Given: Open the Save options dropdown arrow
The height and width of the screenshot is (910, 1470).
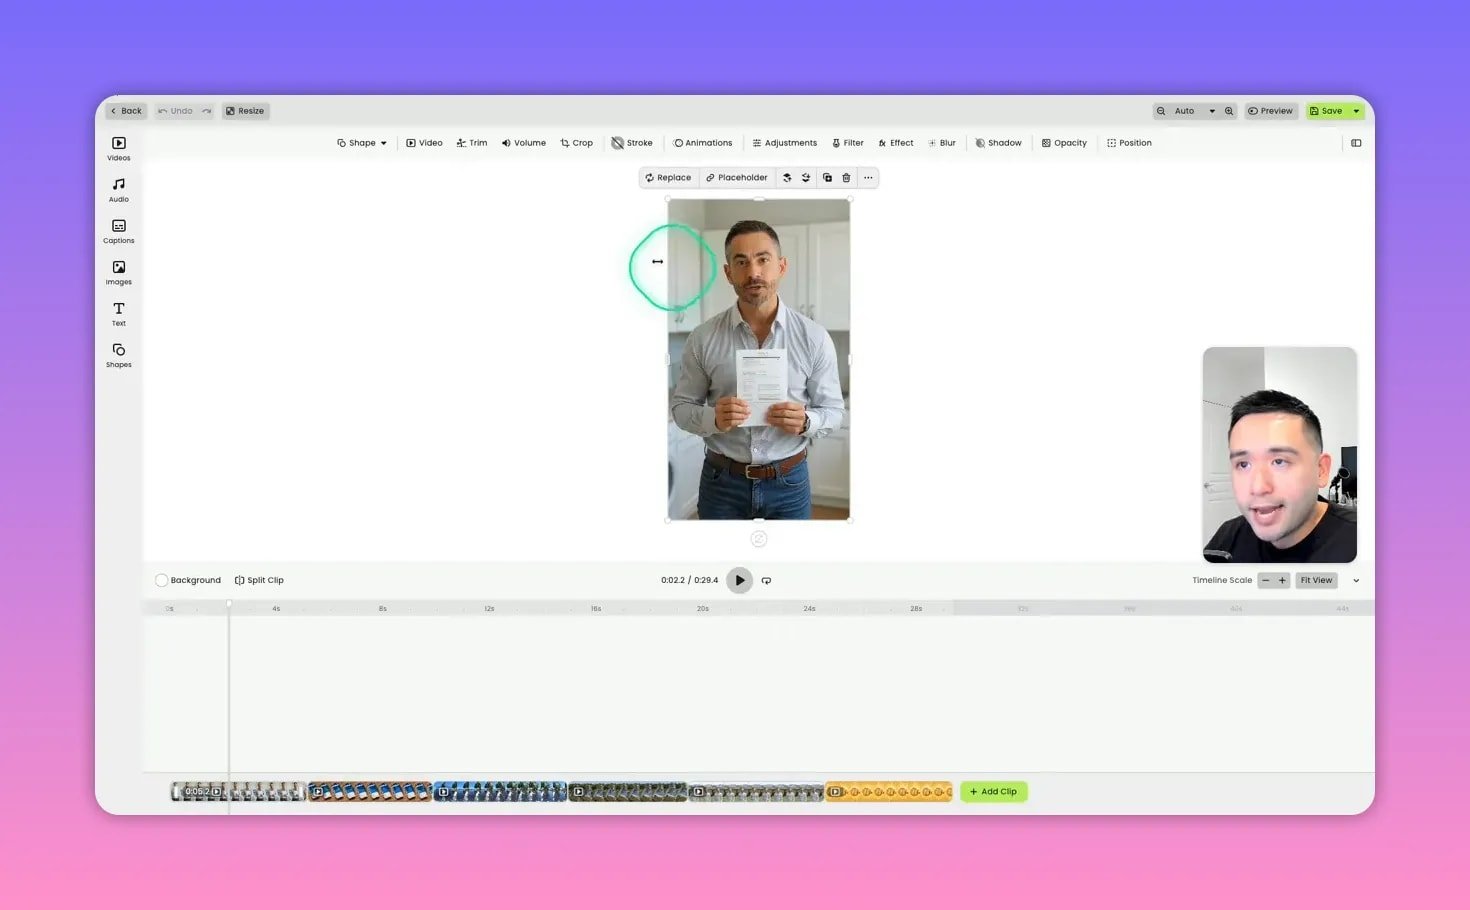Looking at the screenshot, I should coord(1355,111).
